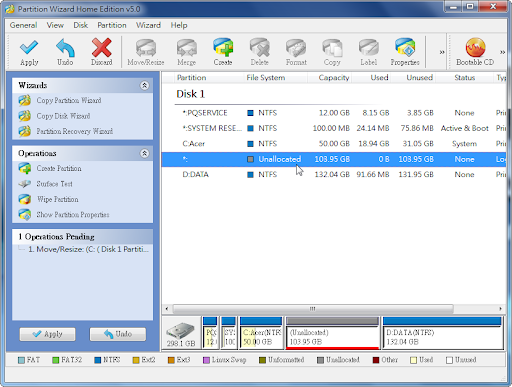This screenshot has width=512, height=387.
Task: Select pending Move/Resize operation entry
Action: (x=88, y=249)
